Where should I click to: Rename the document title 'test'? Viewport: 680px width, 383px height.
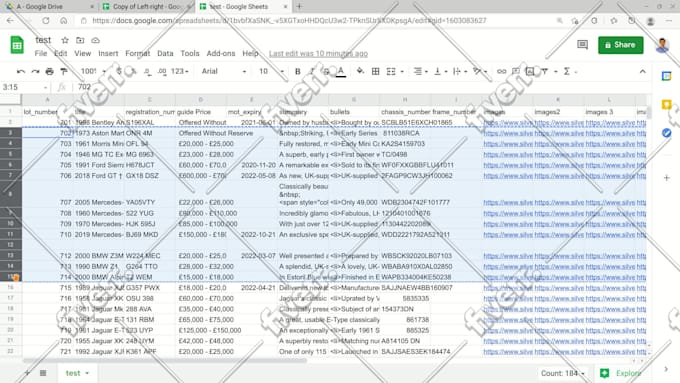(43, 40)
